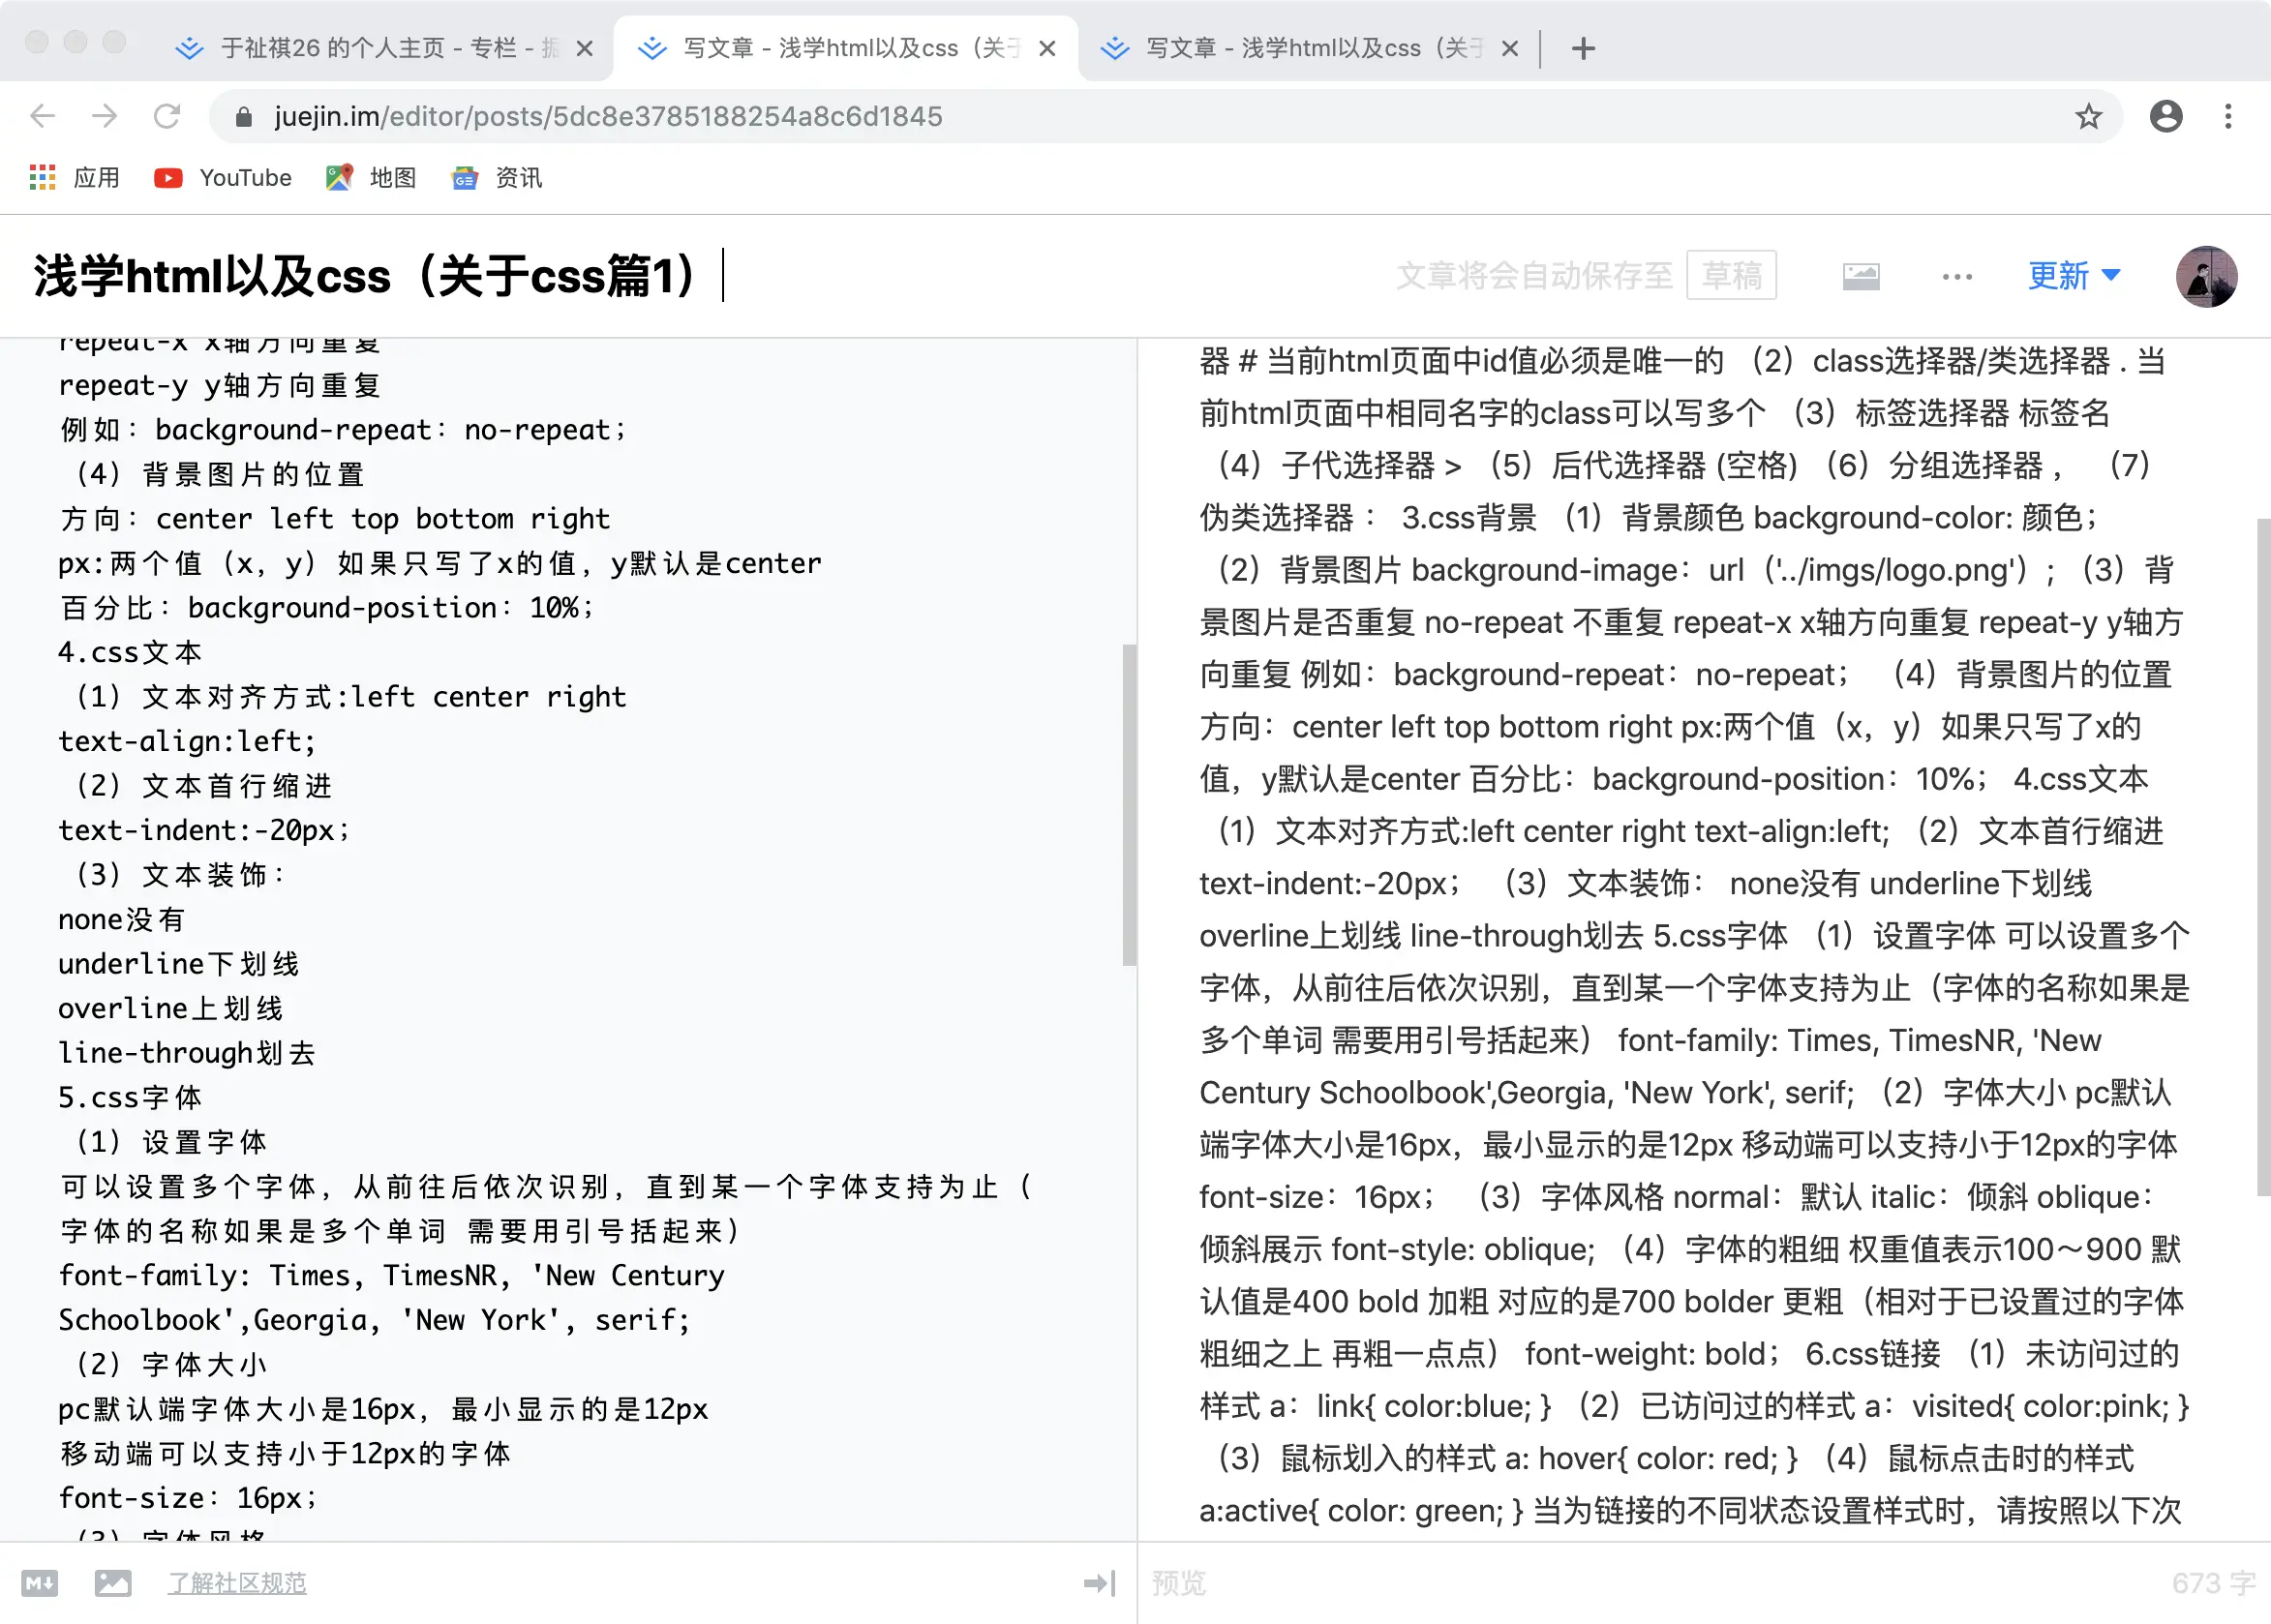Bookmark this page with the star icon
The height and width of the screenshot is (1624, 2271).
tap(2088, 117)
